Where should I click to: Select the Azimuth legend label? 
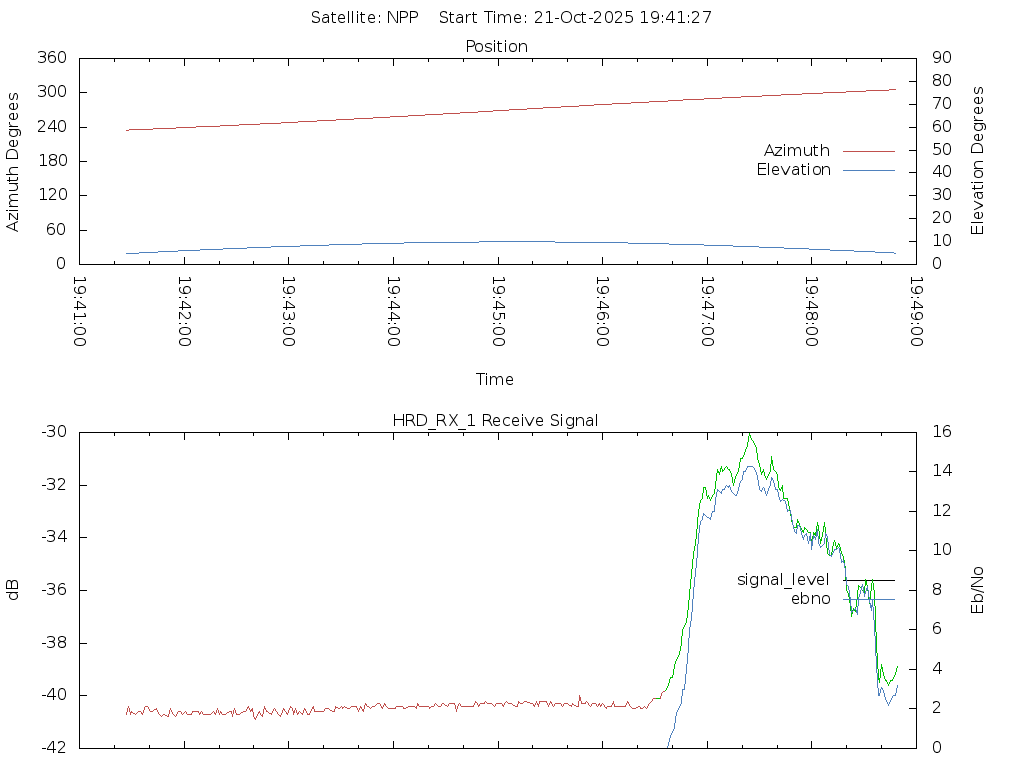pyautogui.click(x=796, y=151)
